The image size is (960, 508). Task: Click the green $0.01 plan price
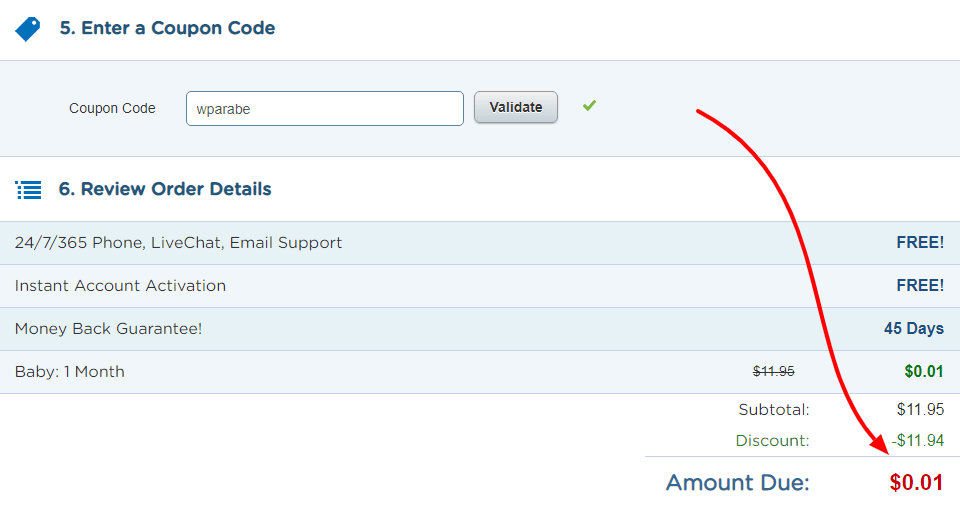coord(923,372)
